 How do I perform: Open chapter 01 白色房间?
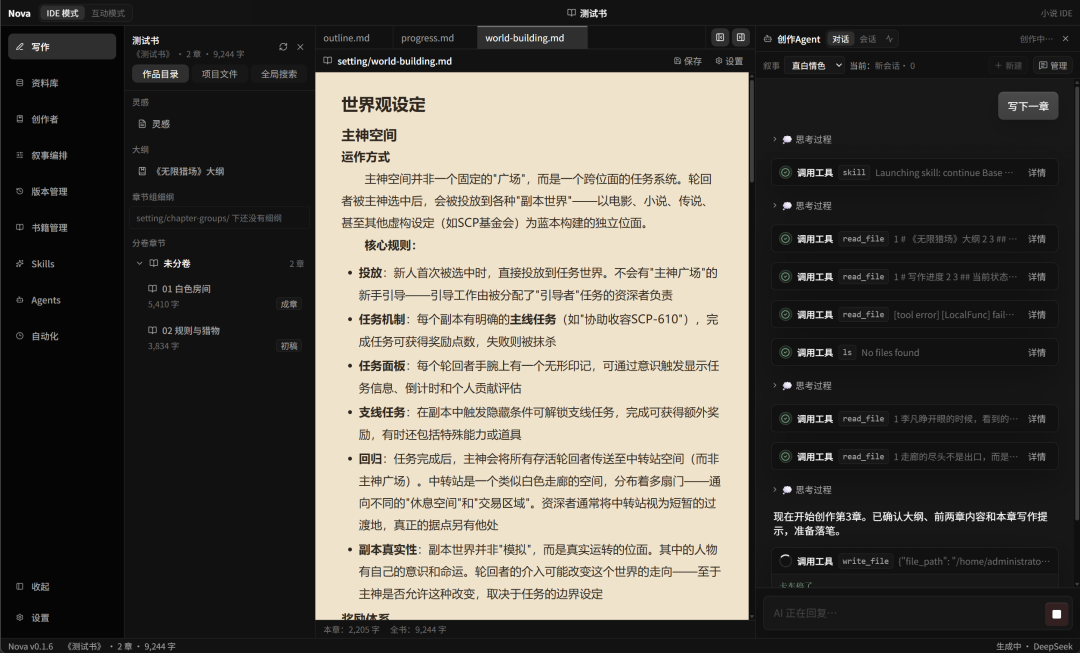(x=224, y=296)
